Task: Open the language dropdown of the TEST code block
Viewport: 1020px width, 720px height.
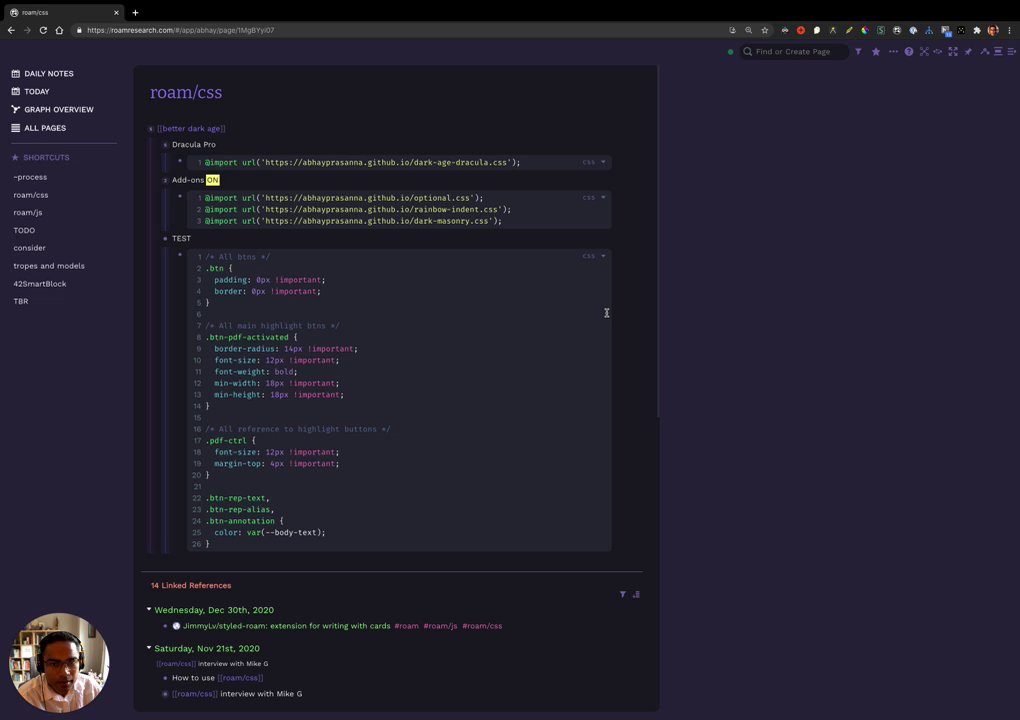Action: click(595, 256)
